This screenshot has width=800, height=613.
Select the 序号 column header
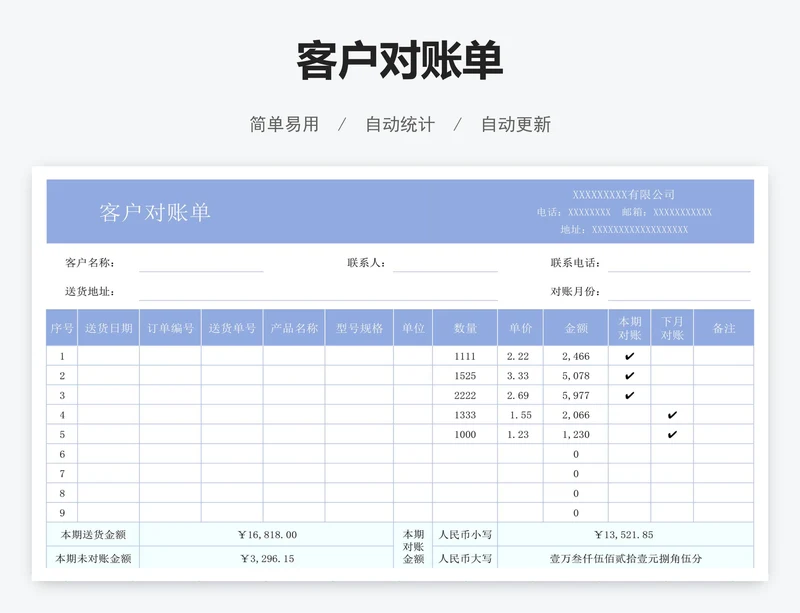click(x=62, y=328)
